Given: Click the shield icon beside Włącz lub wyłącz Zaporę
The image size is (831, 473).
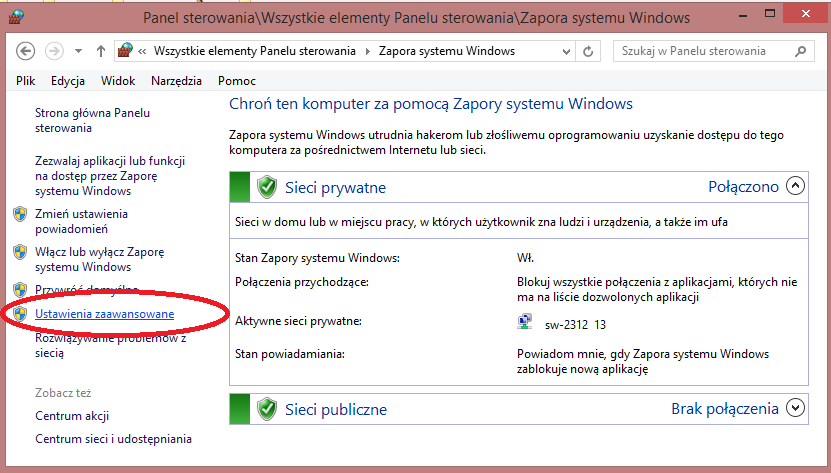Looking at the screenshot, I should [20, 252].
